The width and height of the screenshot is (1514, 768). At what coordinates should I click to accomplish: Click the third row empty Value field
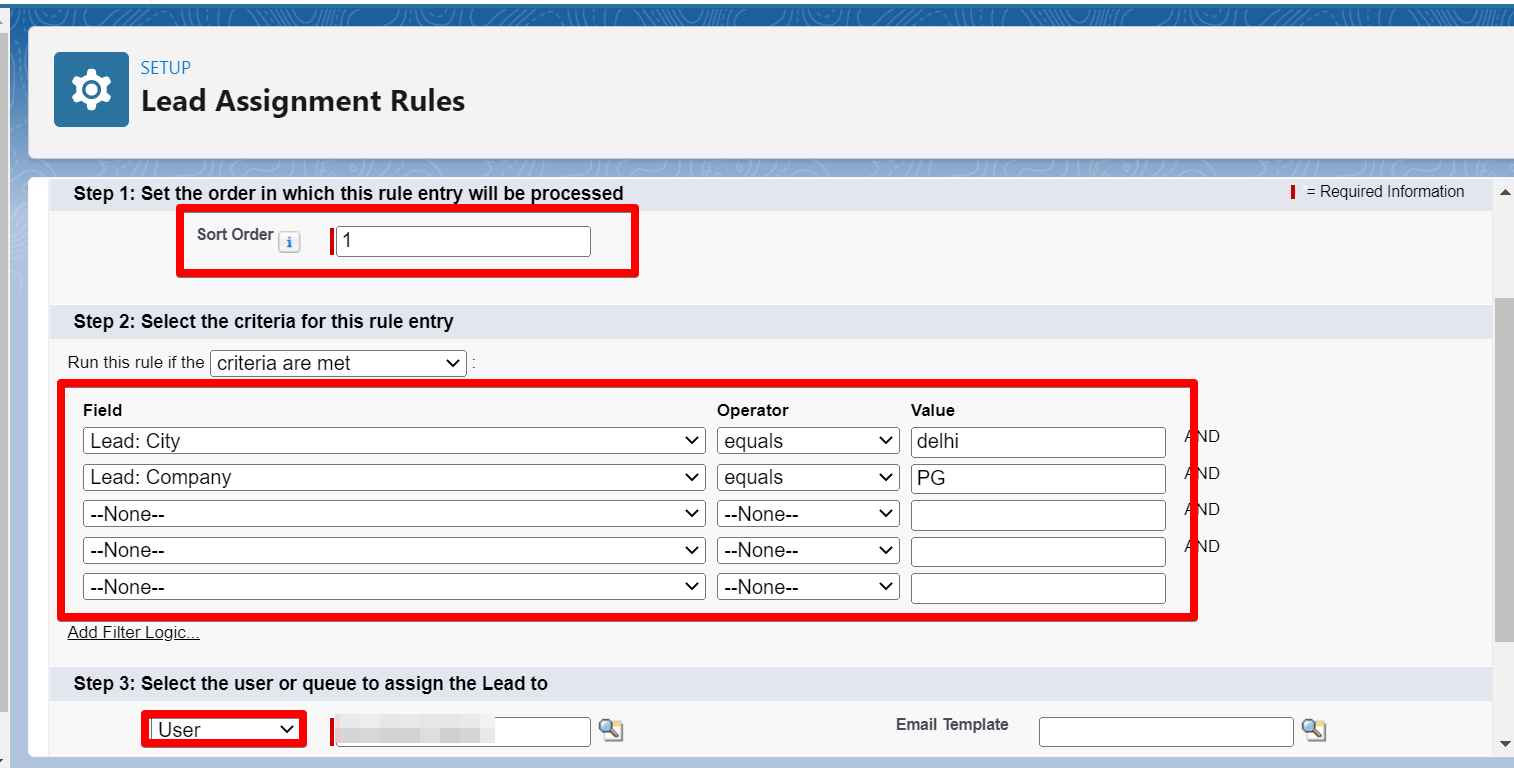coord(1037,515)
